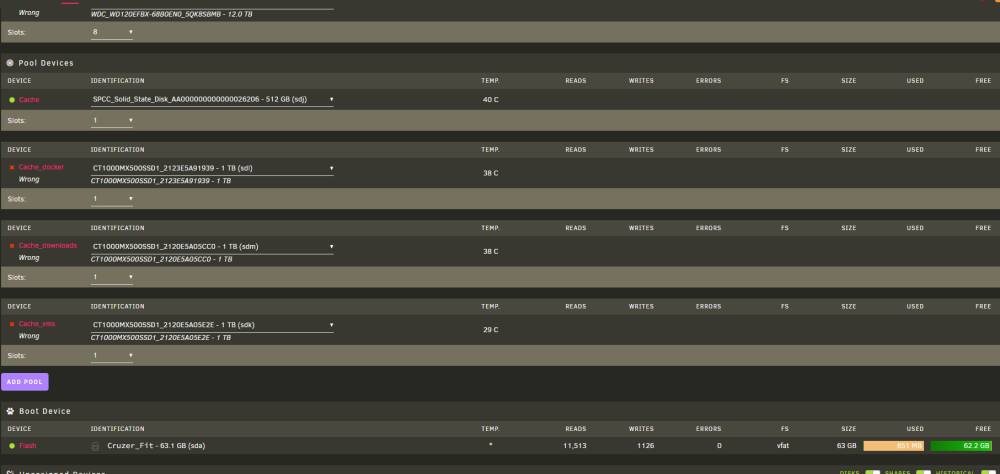The width and height of the screenshot is (1000, 474).
Task: Click the green status dot beside Cache
Action: (x=11, y=100)
